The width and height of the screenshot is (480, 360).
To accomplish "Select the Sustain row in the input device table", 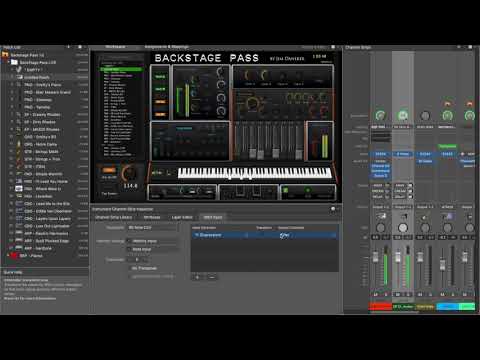I will [265, 235].
